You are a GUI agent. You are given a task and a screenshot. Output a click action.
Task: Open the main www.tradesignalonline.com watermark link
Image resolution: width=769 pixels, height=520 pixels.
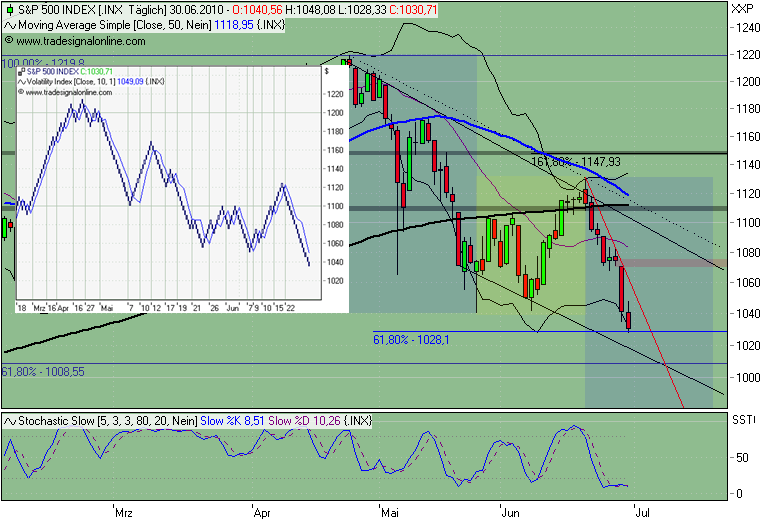81,41
